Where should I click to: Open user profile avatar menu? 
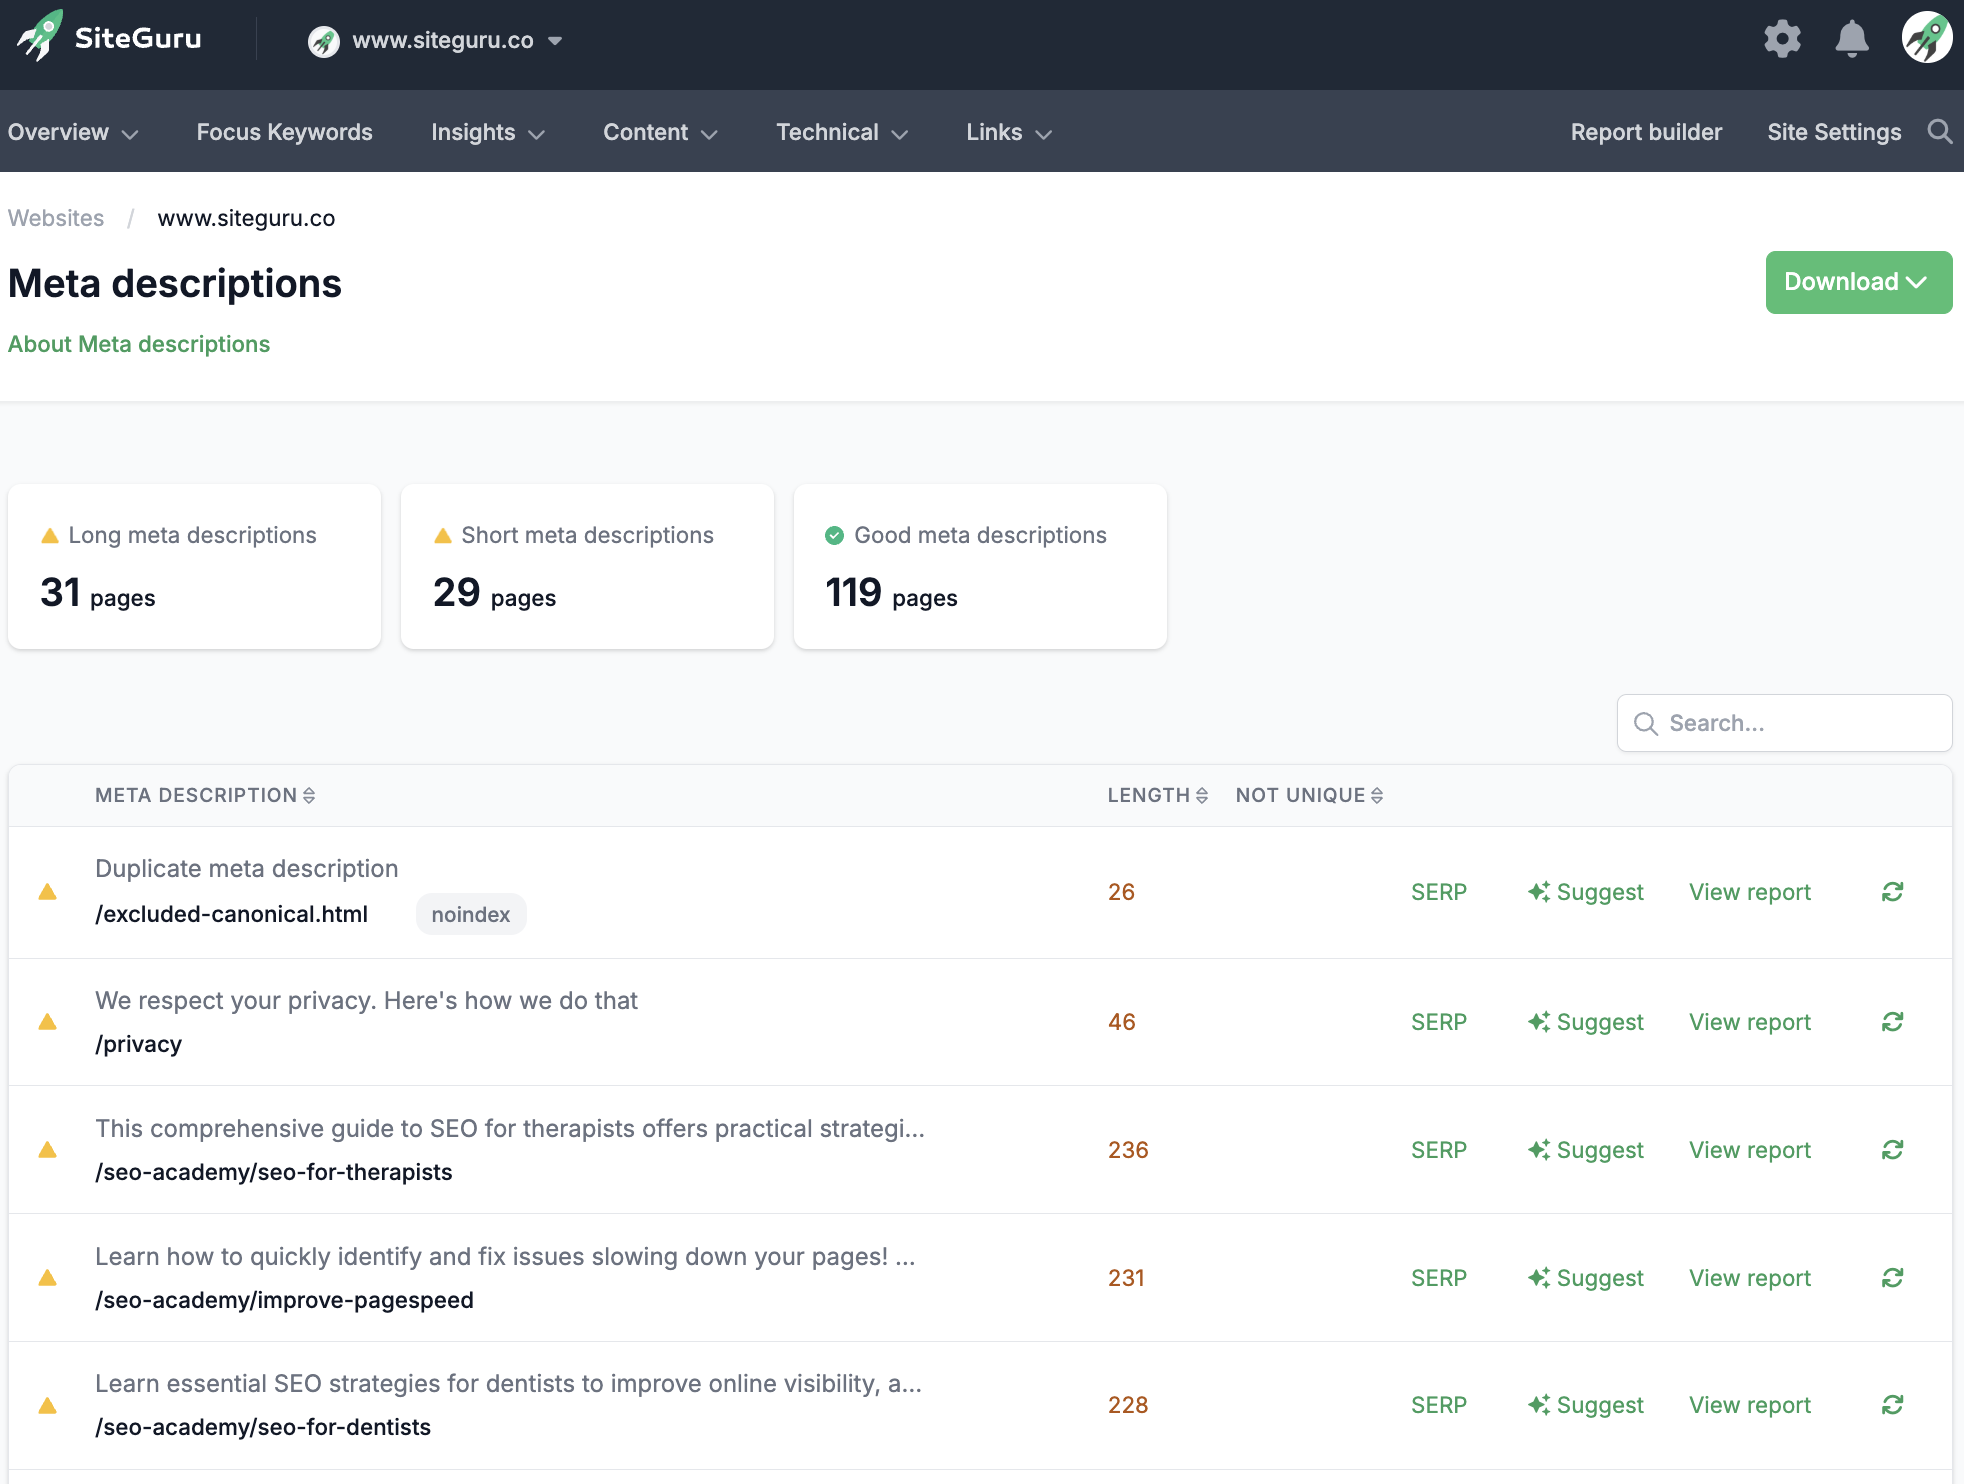click(1926, 38)
